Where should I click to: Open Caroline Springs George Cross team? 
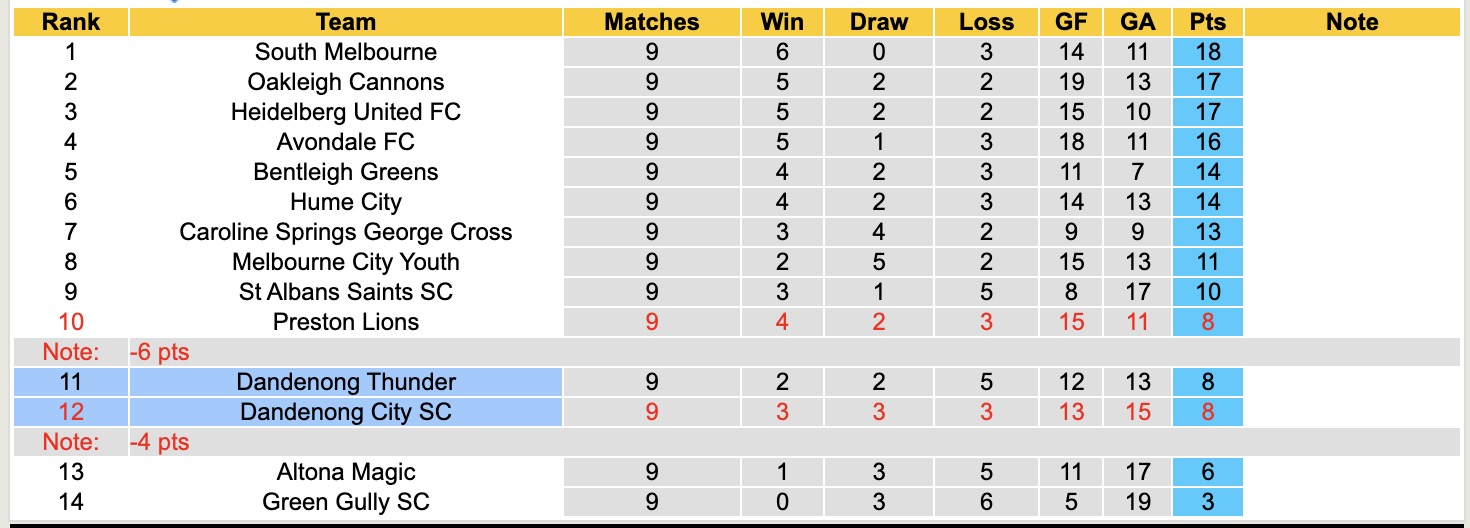click(345, 232)
